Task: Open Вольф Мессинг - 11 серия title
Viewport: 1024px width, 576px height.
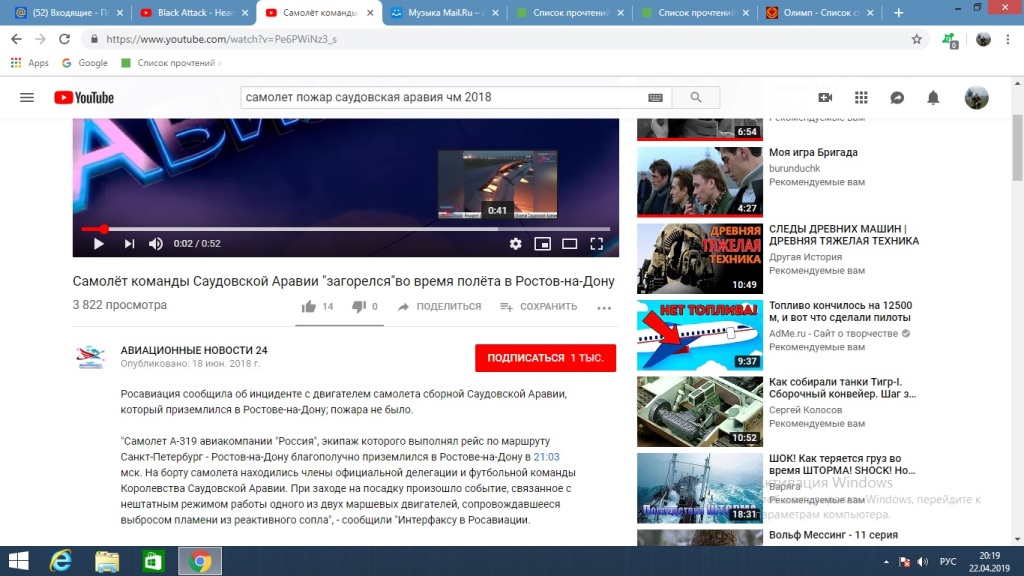Action: (x=833, y=535)
